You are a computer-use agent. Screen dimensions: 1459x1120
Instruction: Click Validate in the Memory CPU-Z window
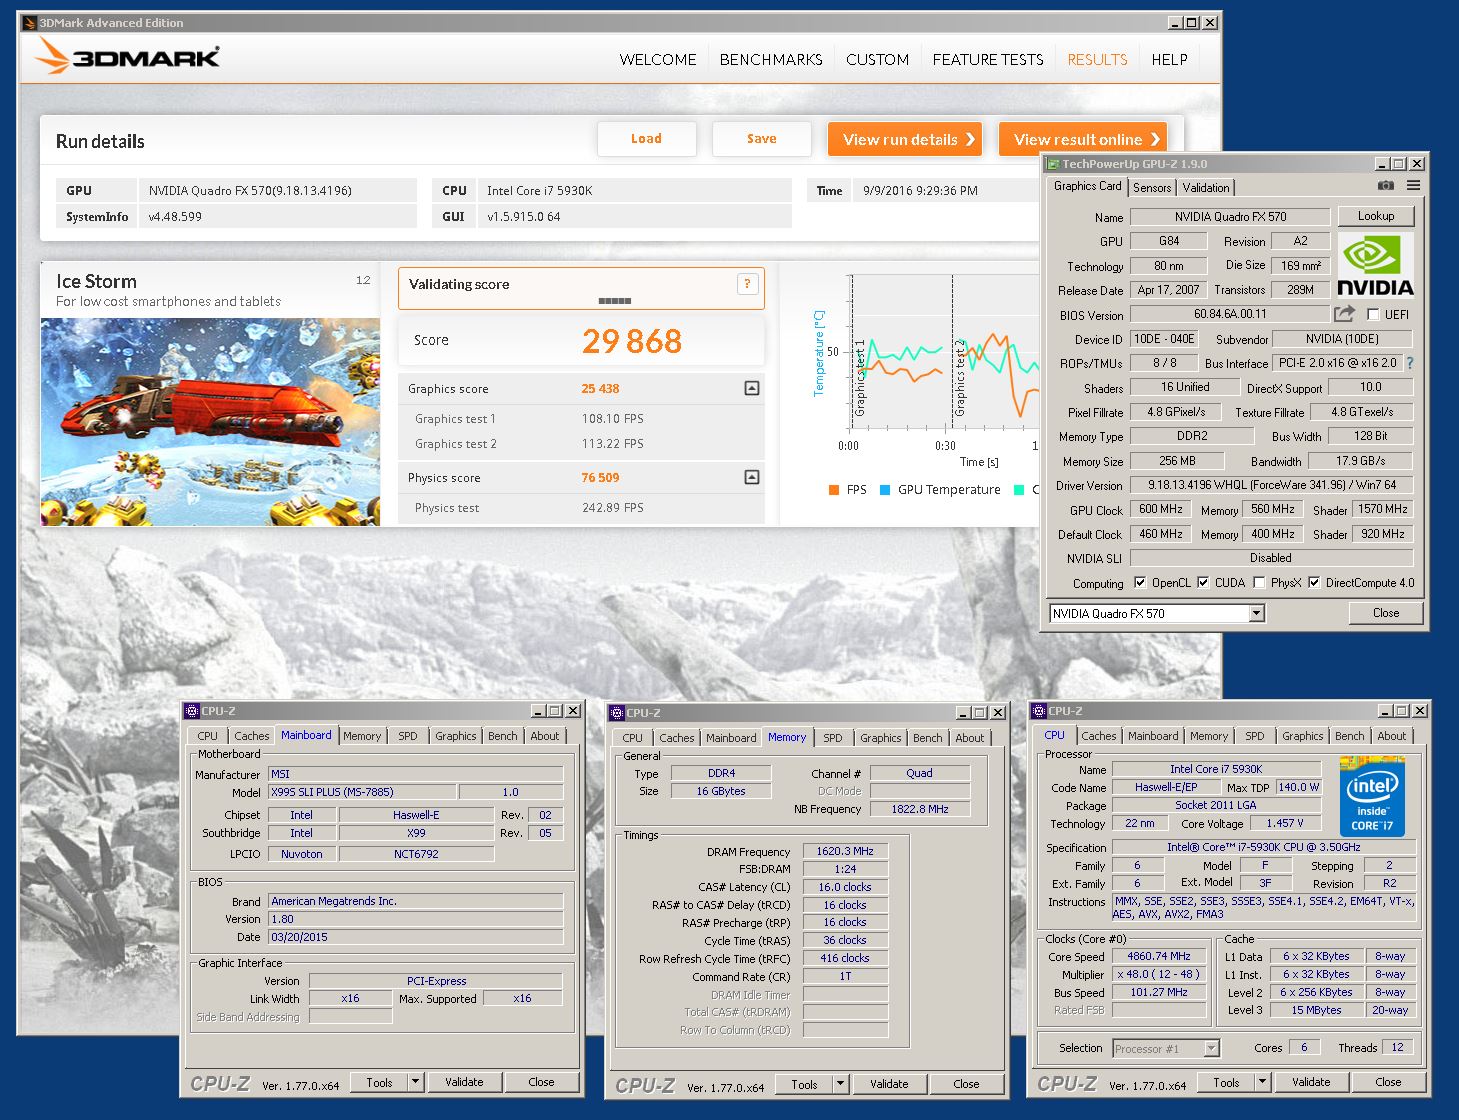coord(889,1084)
